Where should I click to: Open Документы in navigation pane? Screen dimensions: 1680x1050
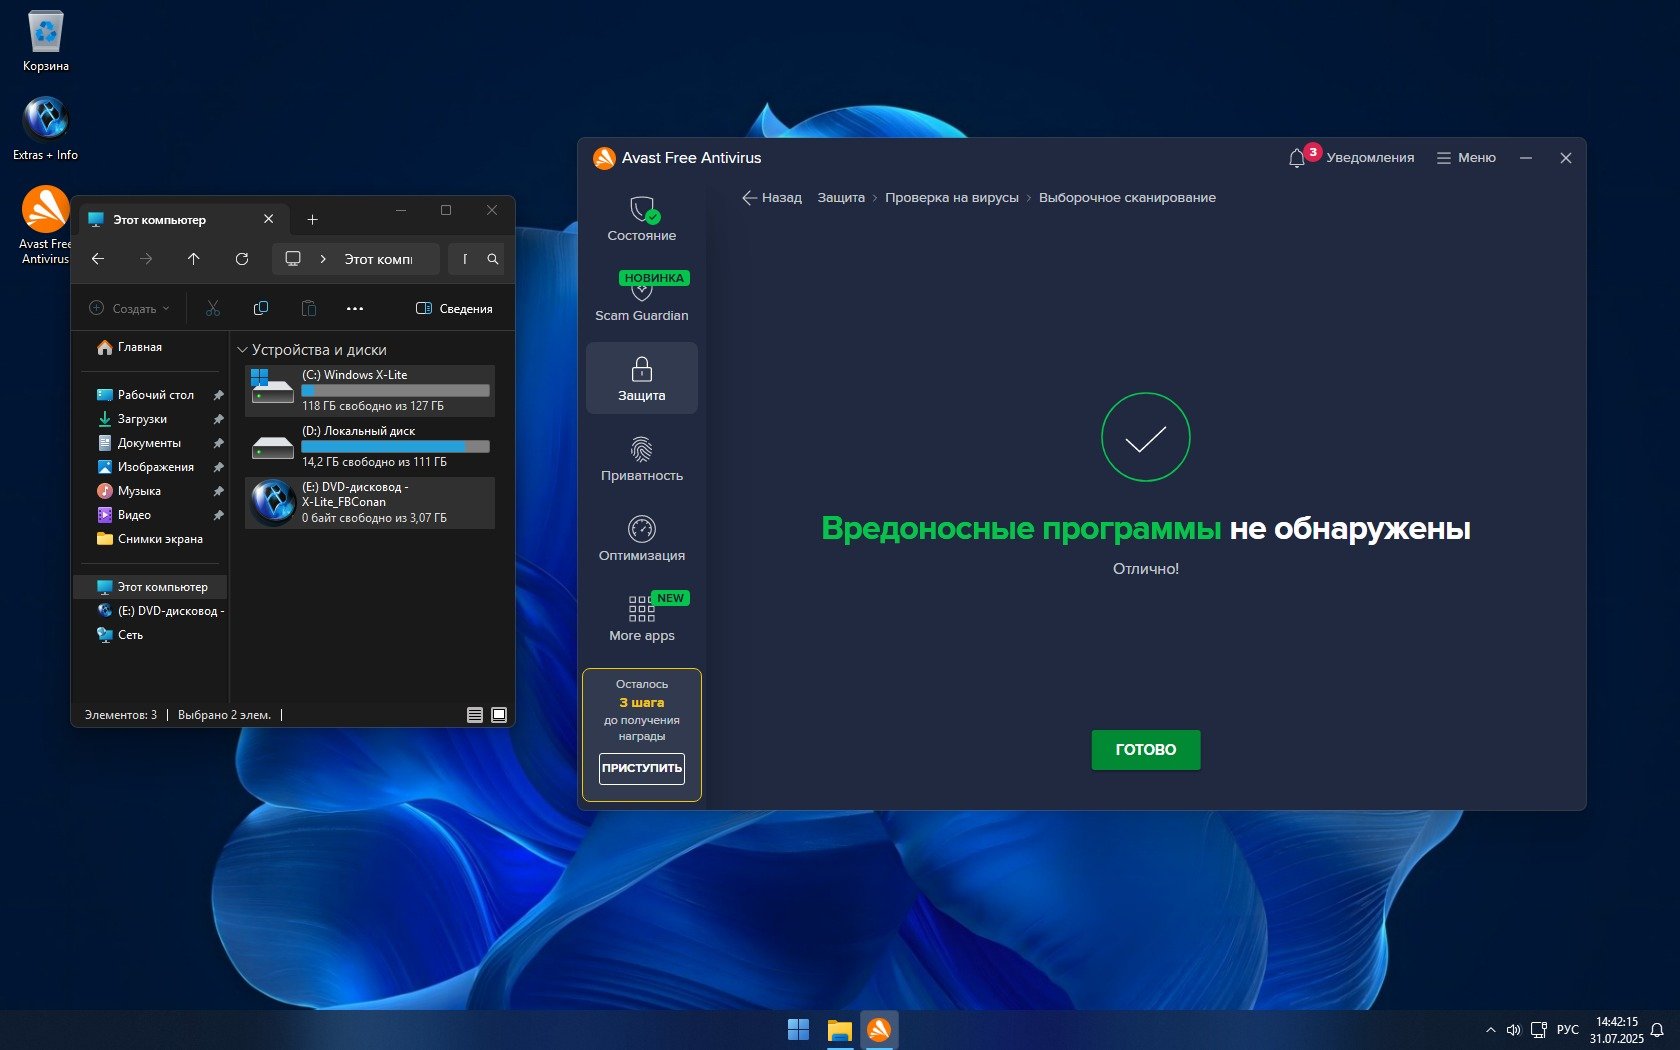coord(150,443)
